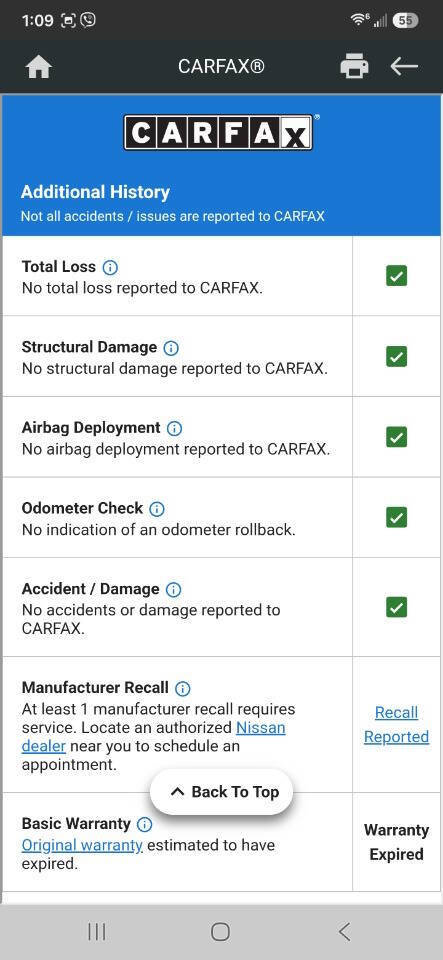Click the Total Loss green checkmark

pos(396,276)
